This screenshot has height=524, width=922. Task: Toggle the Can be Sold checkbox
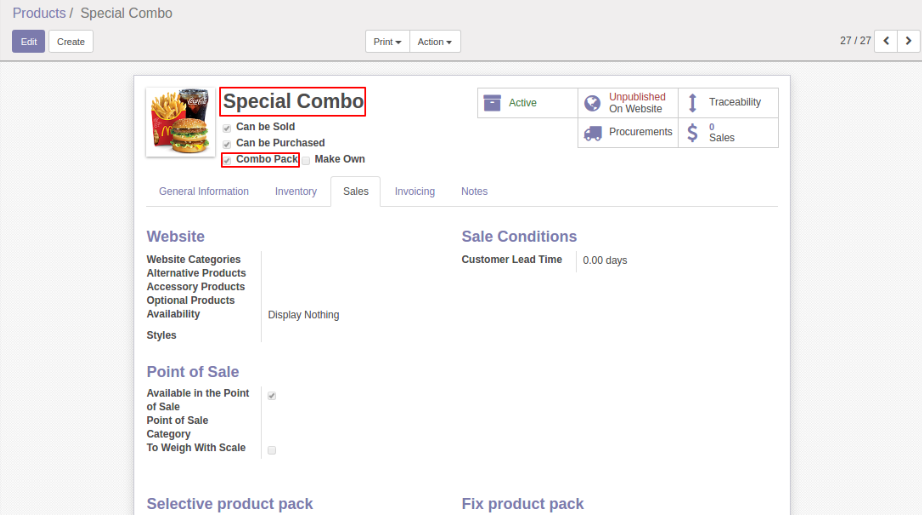pyautogui.click(x=227, y=128)
